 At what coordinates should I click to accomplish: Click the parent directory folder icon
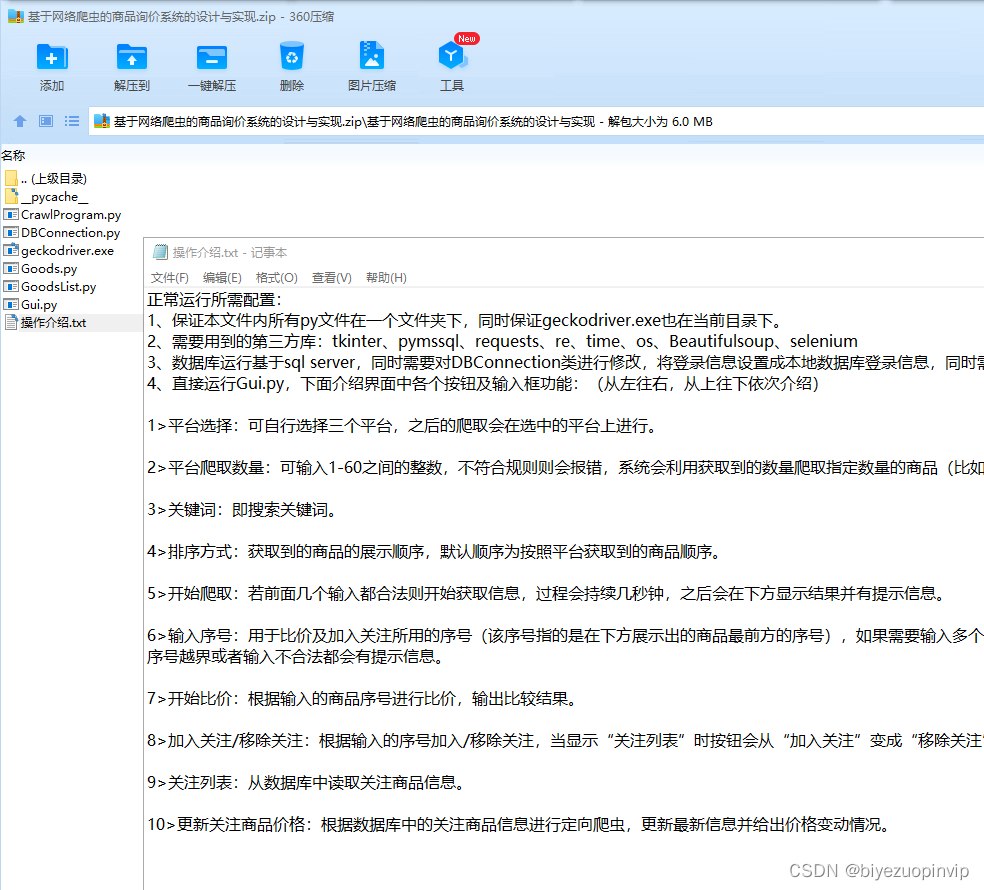pyautogui.click(x=11, y=178)
